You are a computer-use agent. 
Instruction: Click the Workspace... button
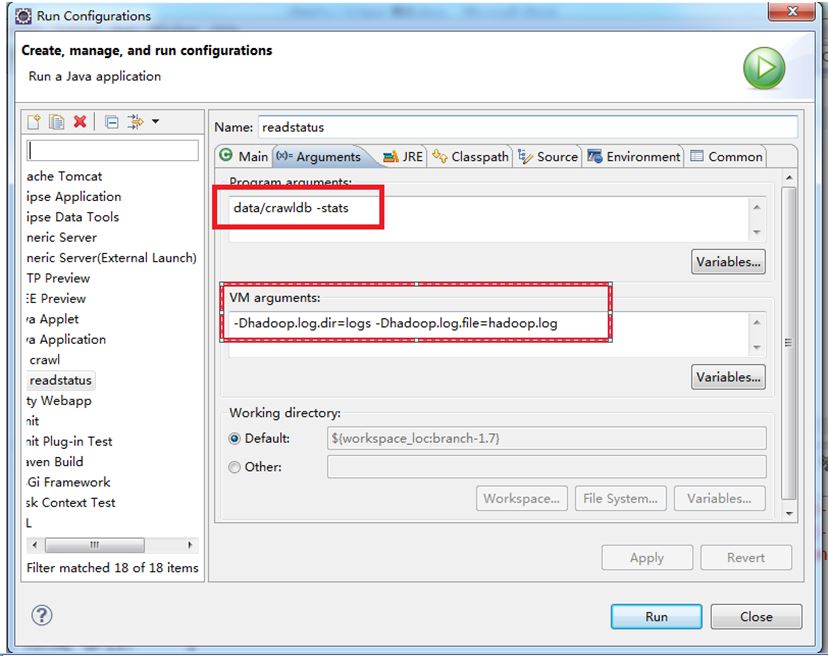click(522, 499)
